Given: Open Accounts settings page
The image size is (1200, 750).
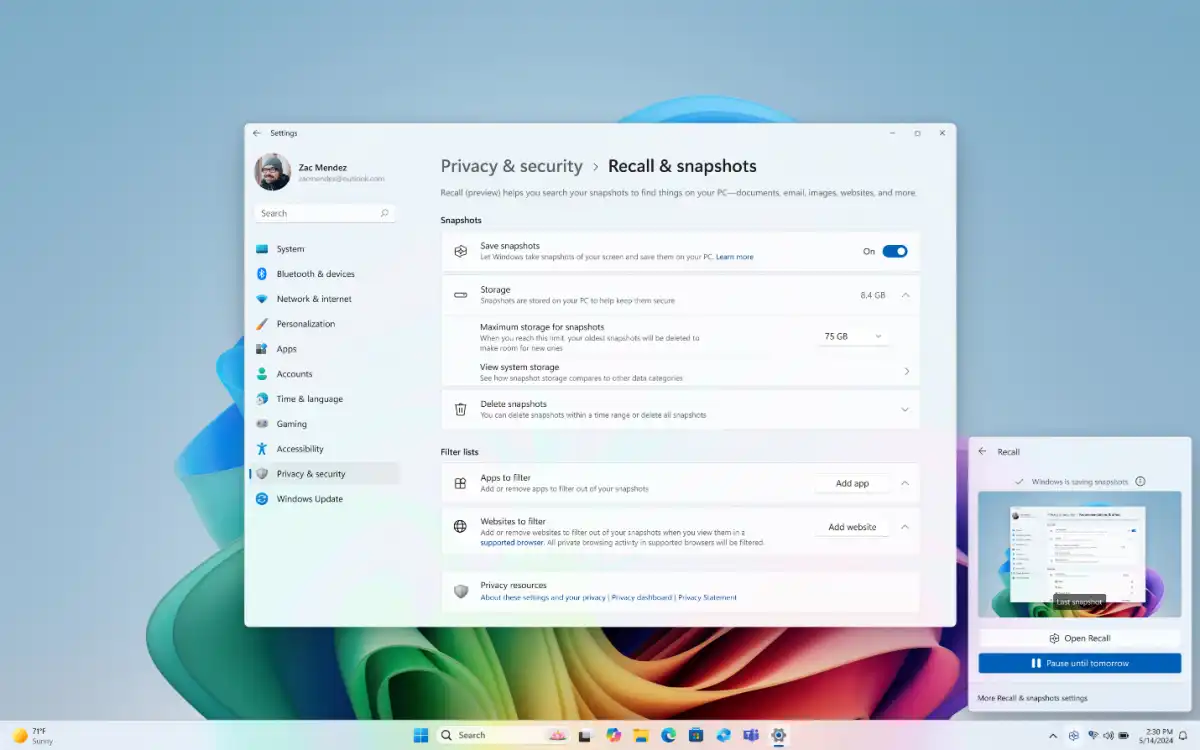Looking at the screenshot, I should click(324, 374).
